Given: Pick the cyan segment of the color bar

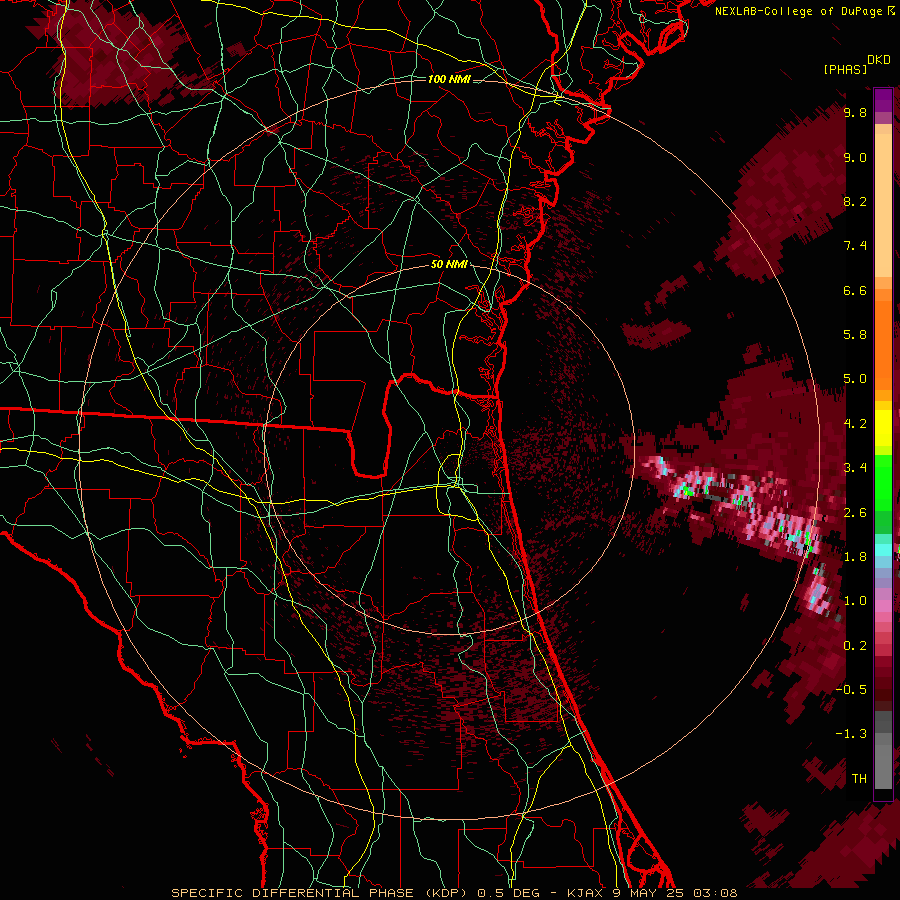Looking at the screenshot, I should pyautogui.click(x=883, y=549).
